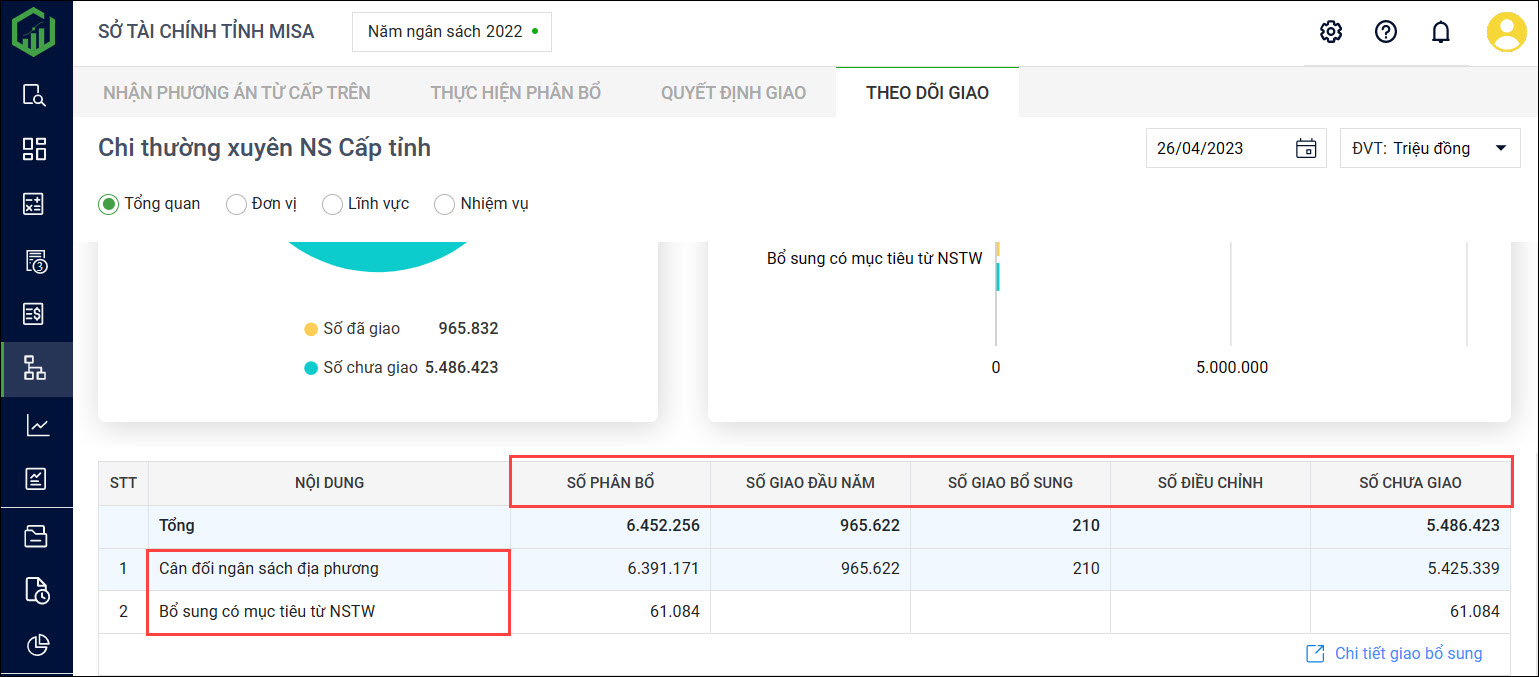Switch to Thực hiện phân bổ tab
Image resolution: width=1539 pixels, height=677 pixels.
(x=515, y=93)
